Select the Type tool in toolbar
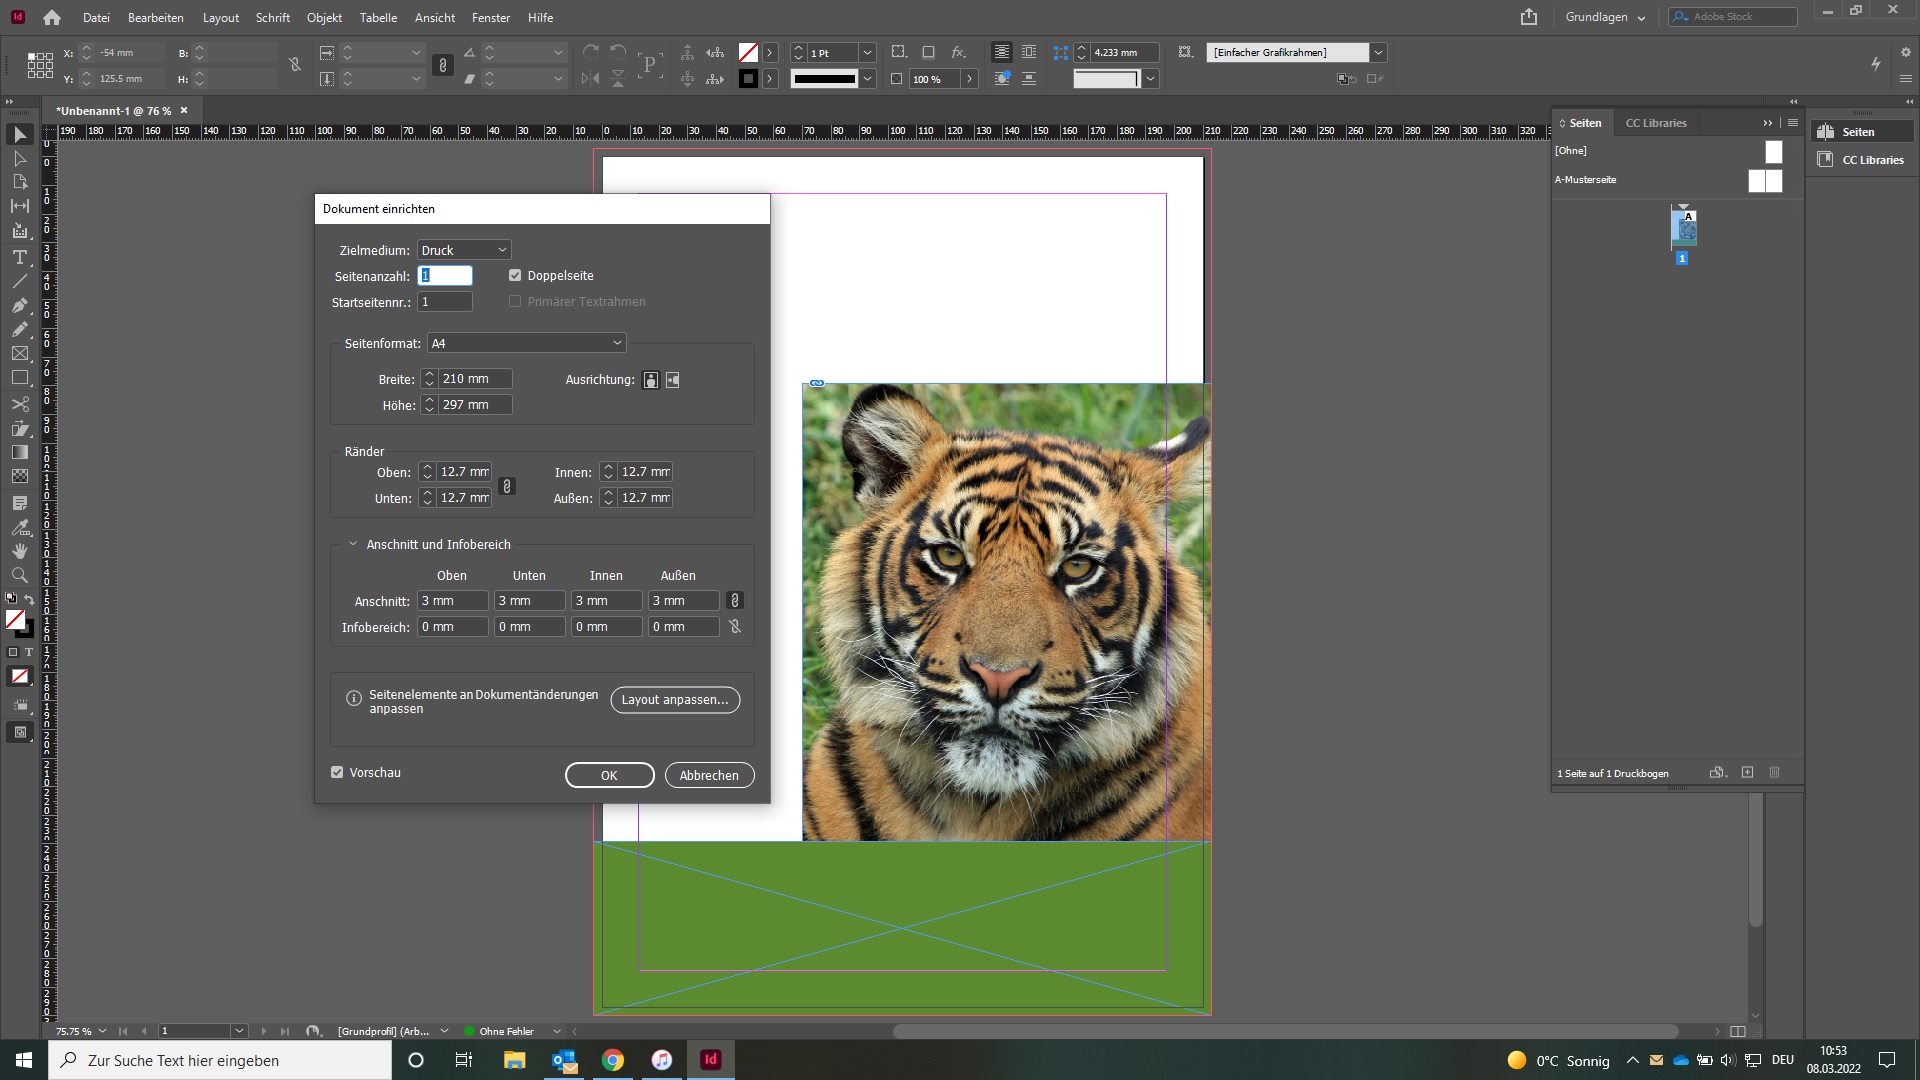The image size is (1920, 1080). point(19,257)
